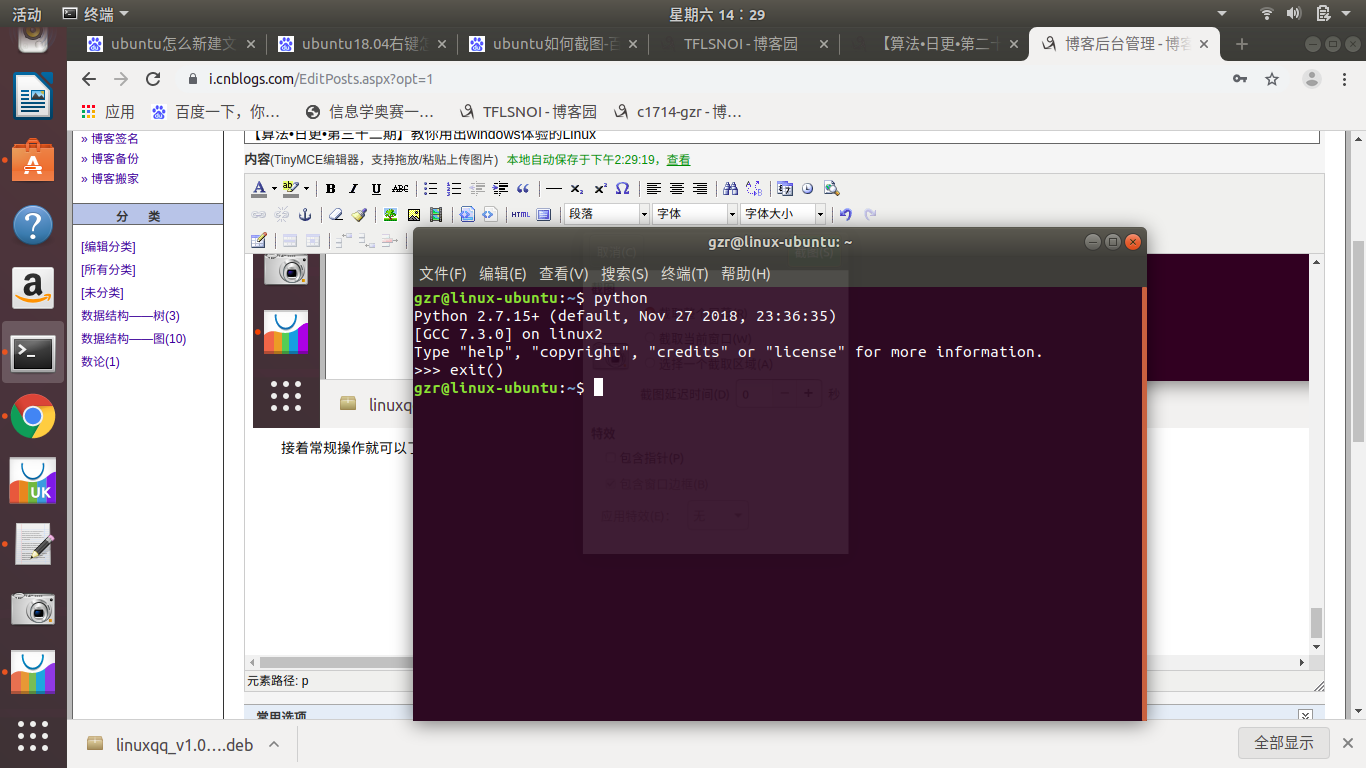
Task: Open terminal 编辑(E) menu
Action: (503, 274)
